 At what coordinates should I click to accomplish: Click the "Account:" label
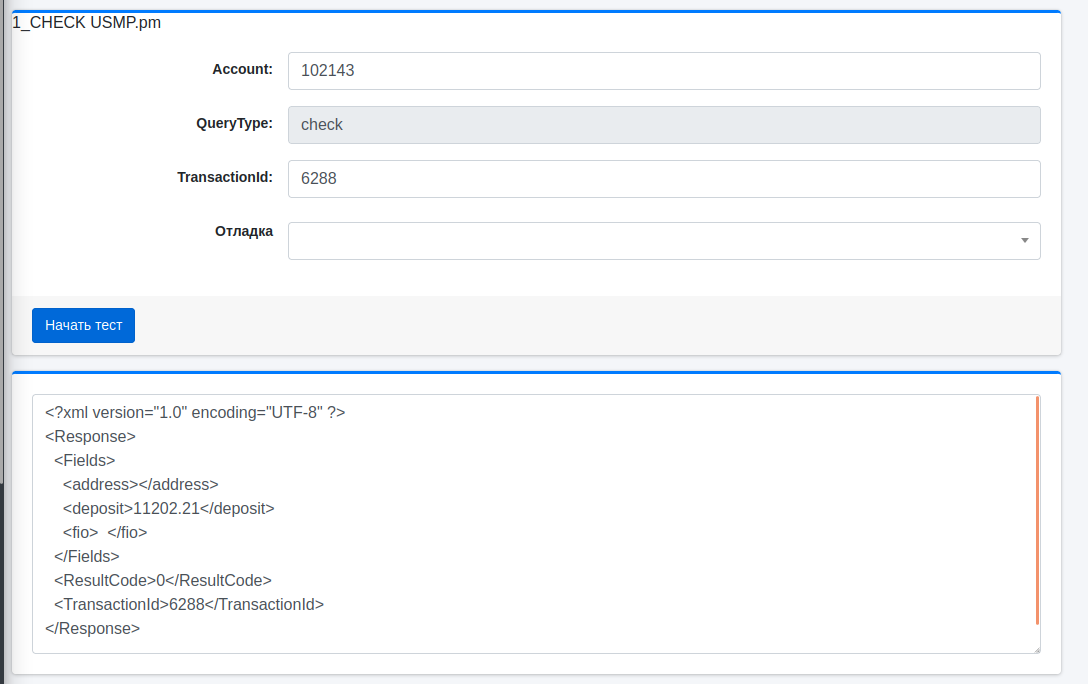pyautogui.click(x=242, y=70)
